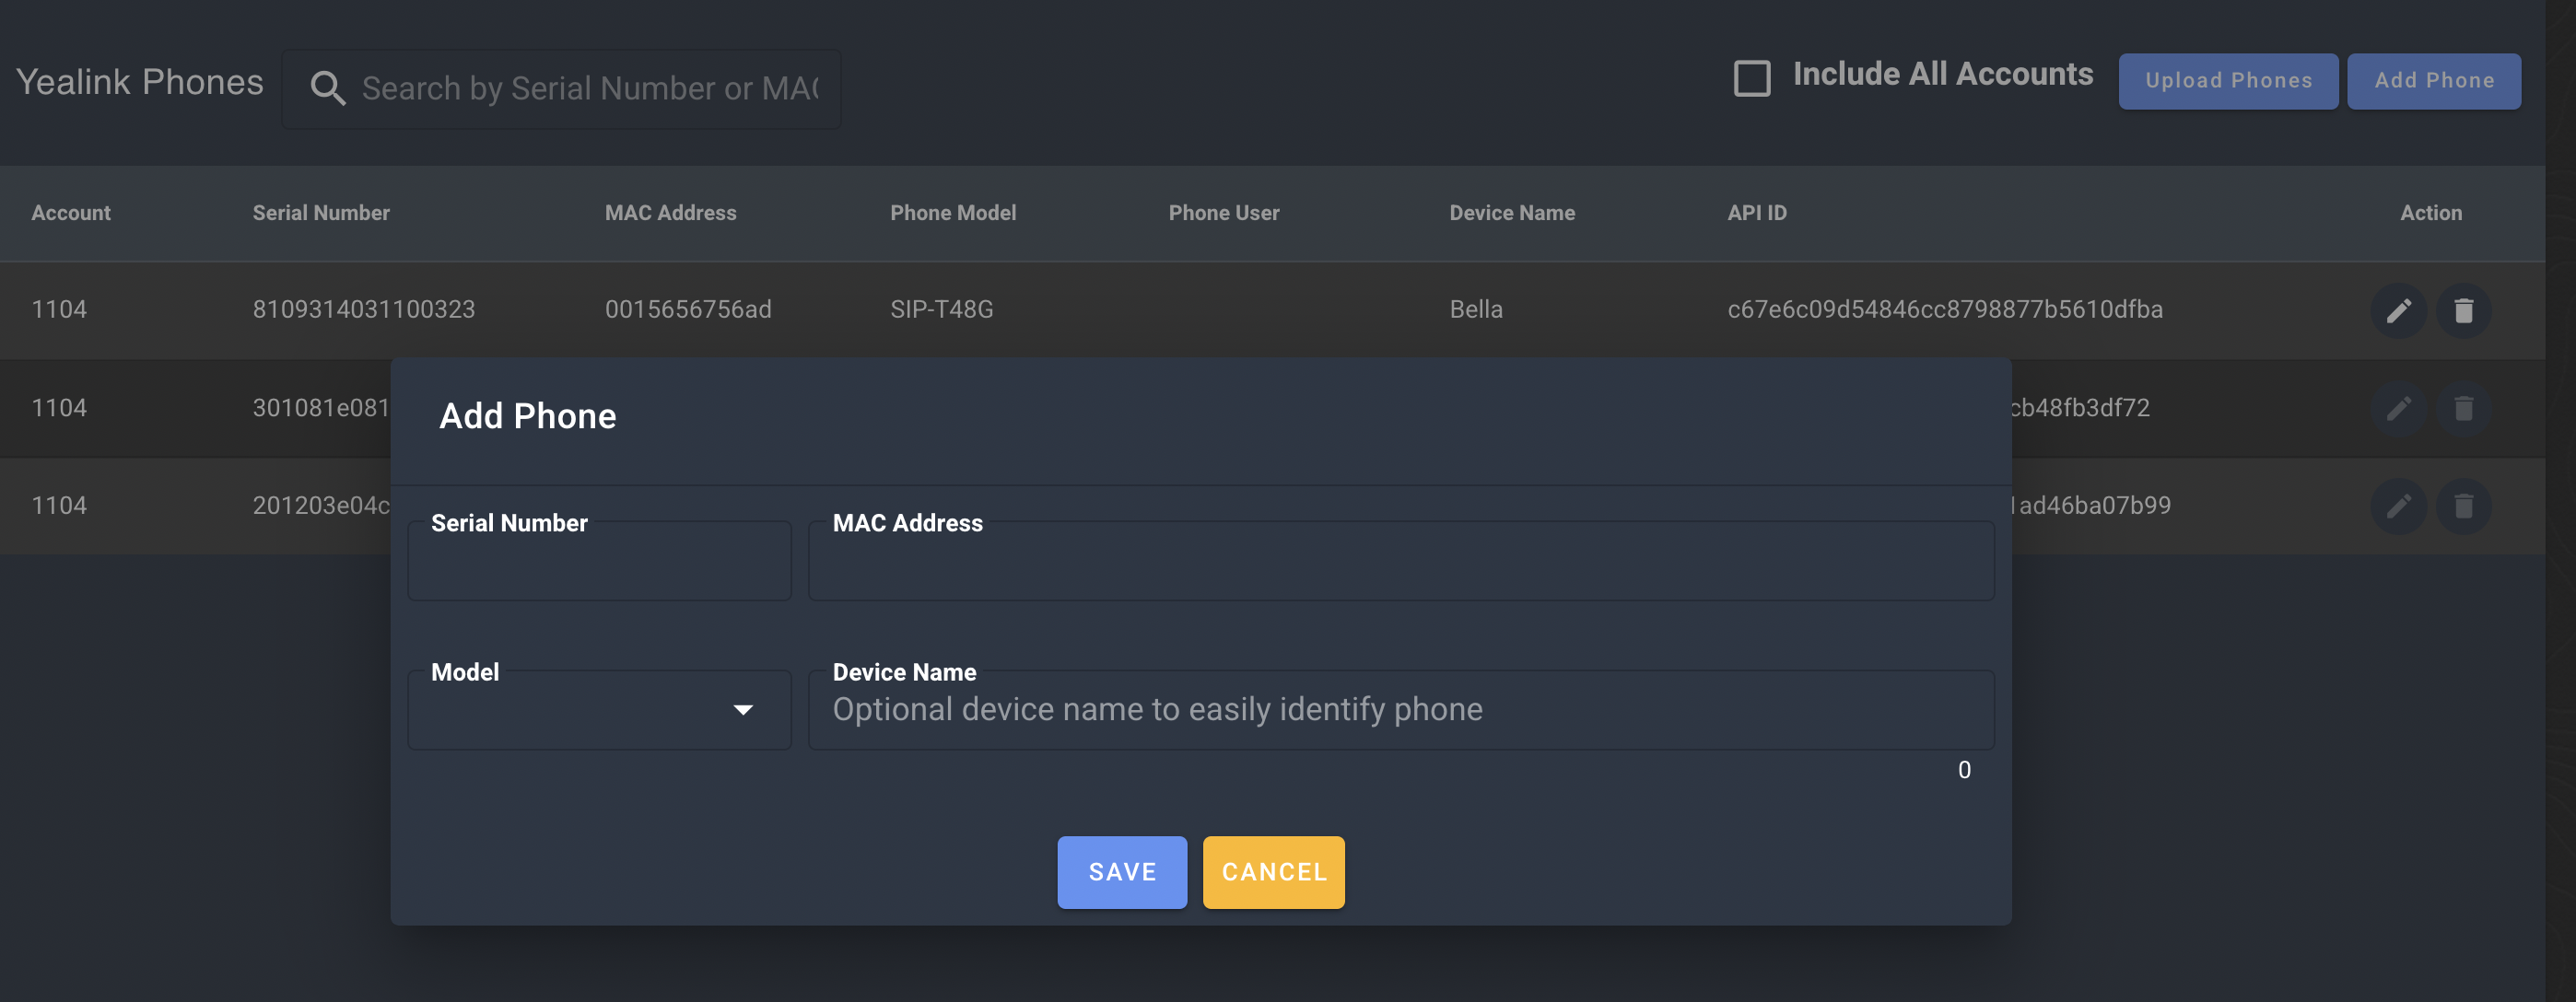Select the Action column header

[2431, 213]
